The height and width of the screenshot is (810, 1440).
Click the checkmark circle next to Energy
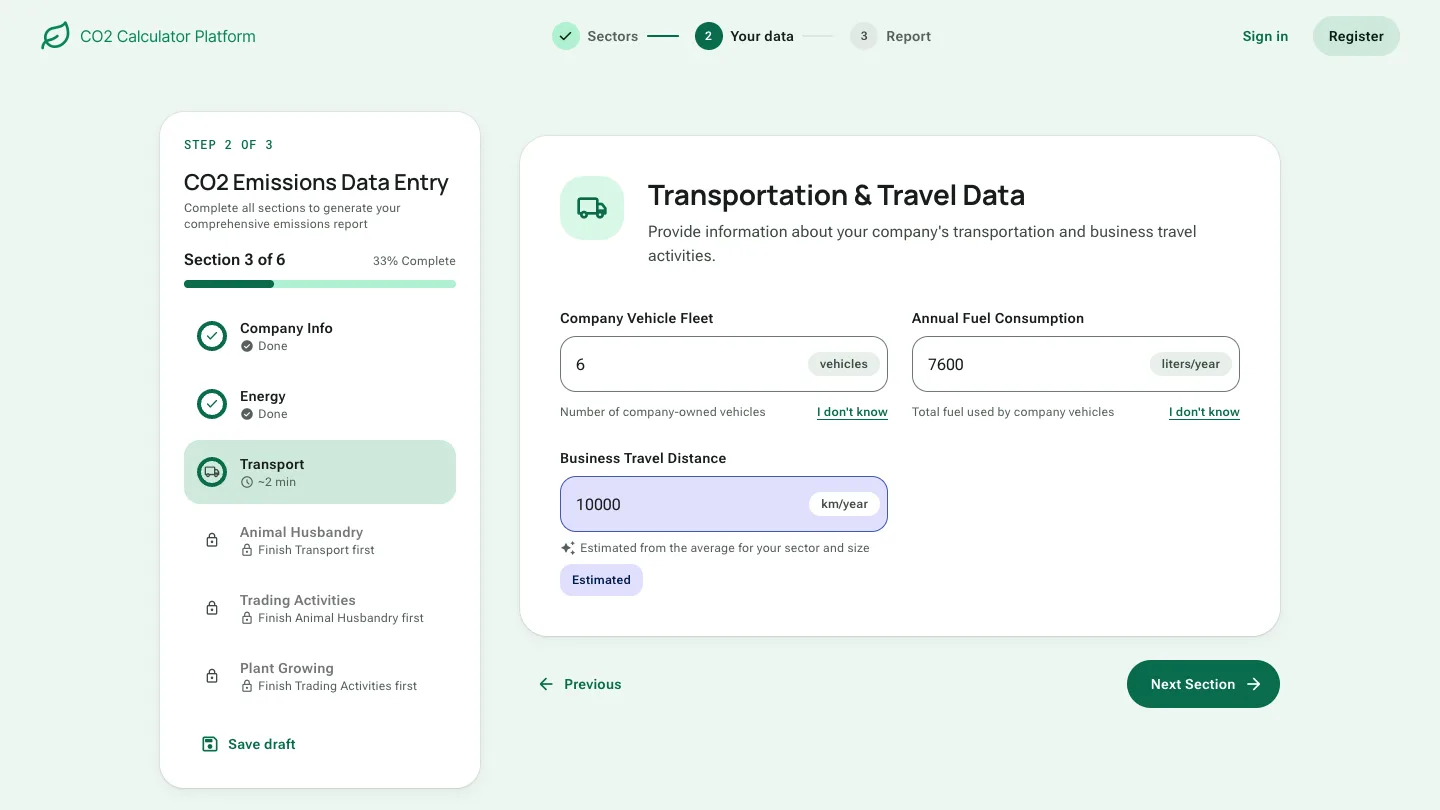212,404
